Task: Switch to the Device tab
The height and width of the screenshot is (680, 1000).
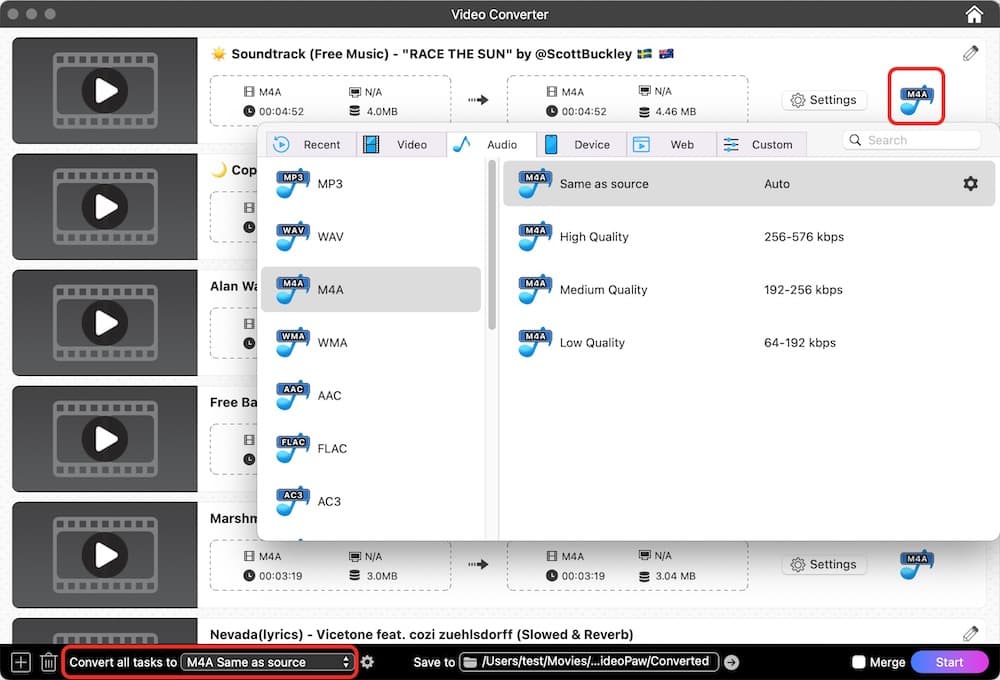Action: 581,144
